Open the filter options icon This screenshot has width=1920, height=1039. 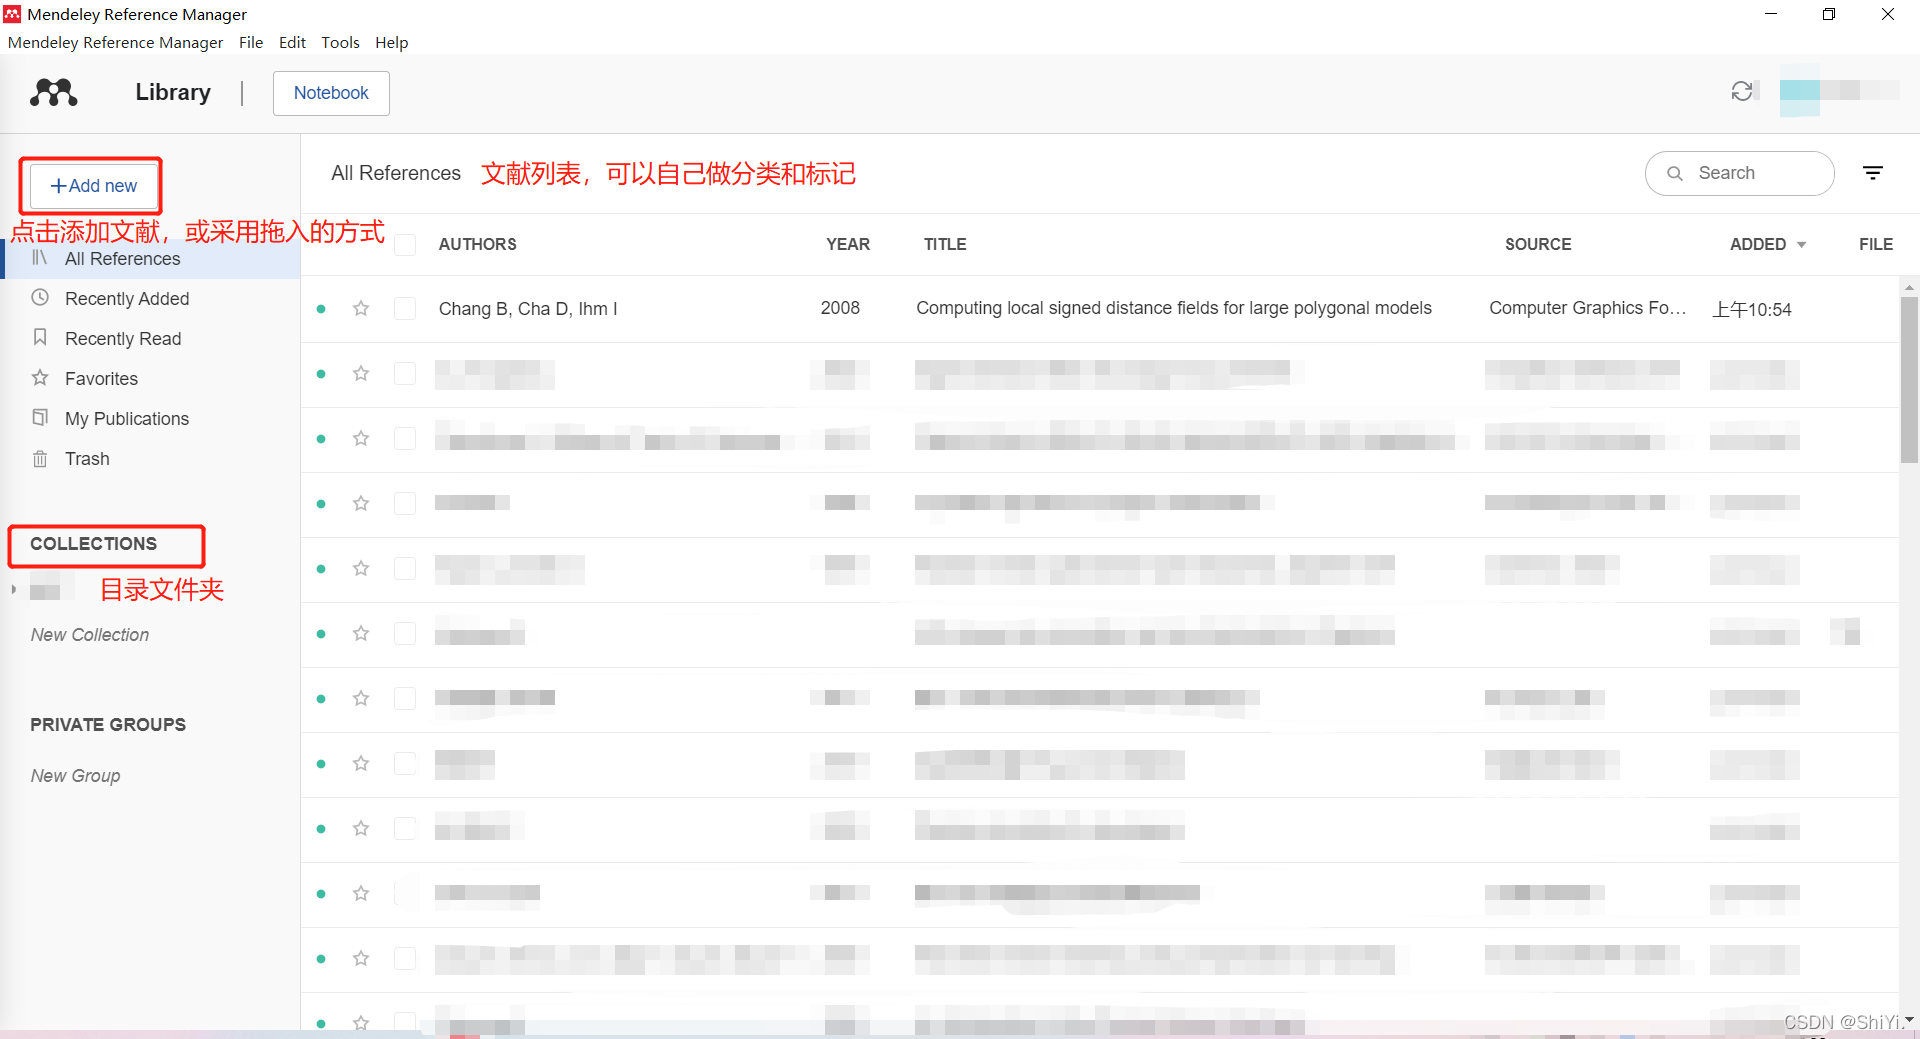point(1873,173)
